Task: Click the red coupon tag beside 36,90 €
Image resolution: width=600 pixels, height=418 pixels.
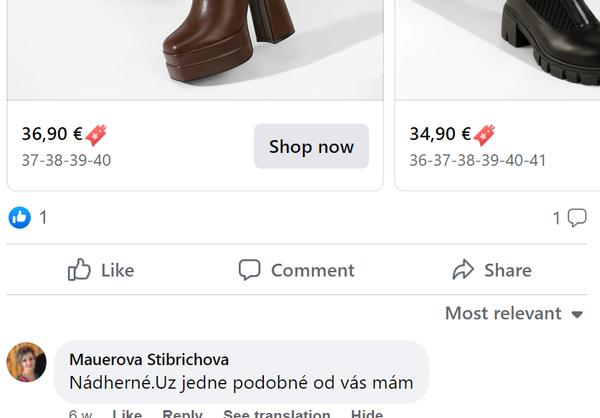Action: pos(96,135)
